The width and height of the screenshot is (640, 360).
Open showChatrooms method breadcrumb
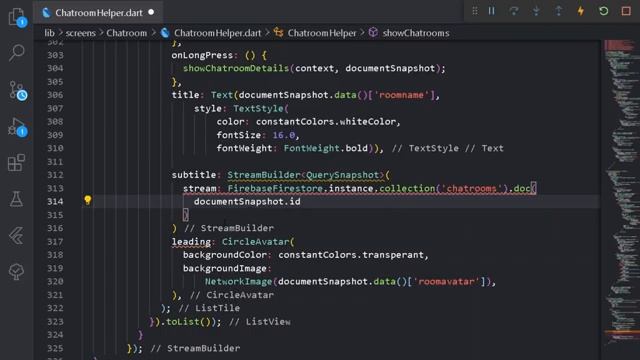click(x=416, y=33)
